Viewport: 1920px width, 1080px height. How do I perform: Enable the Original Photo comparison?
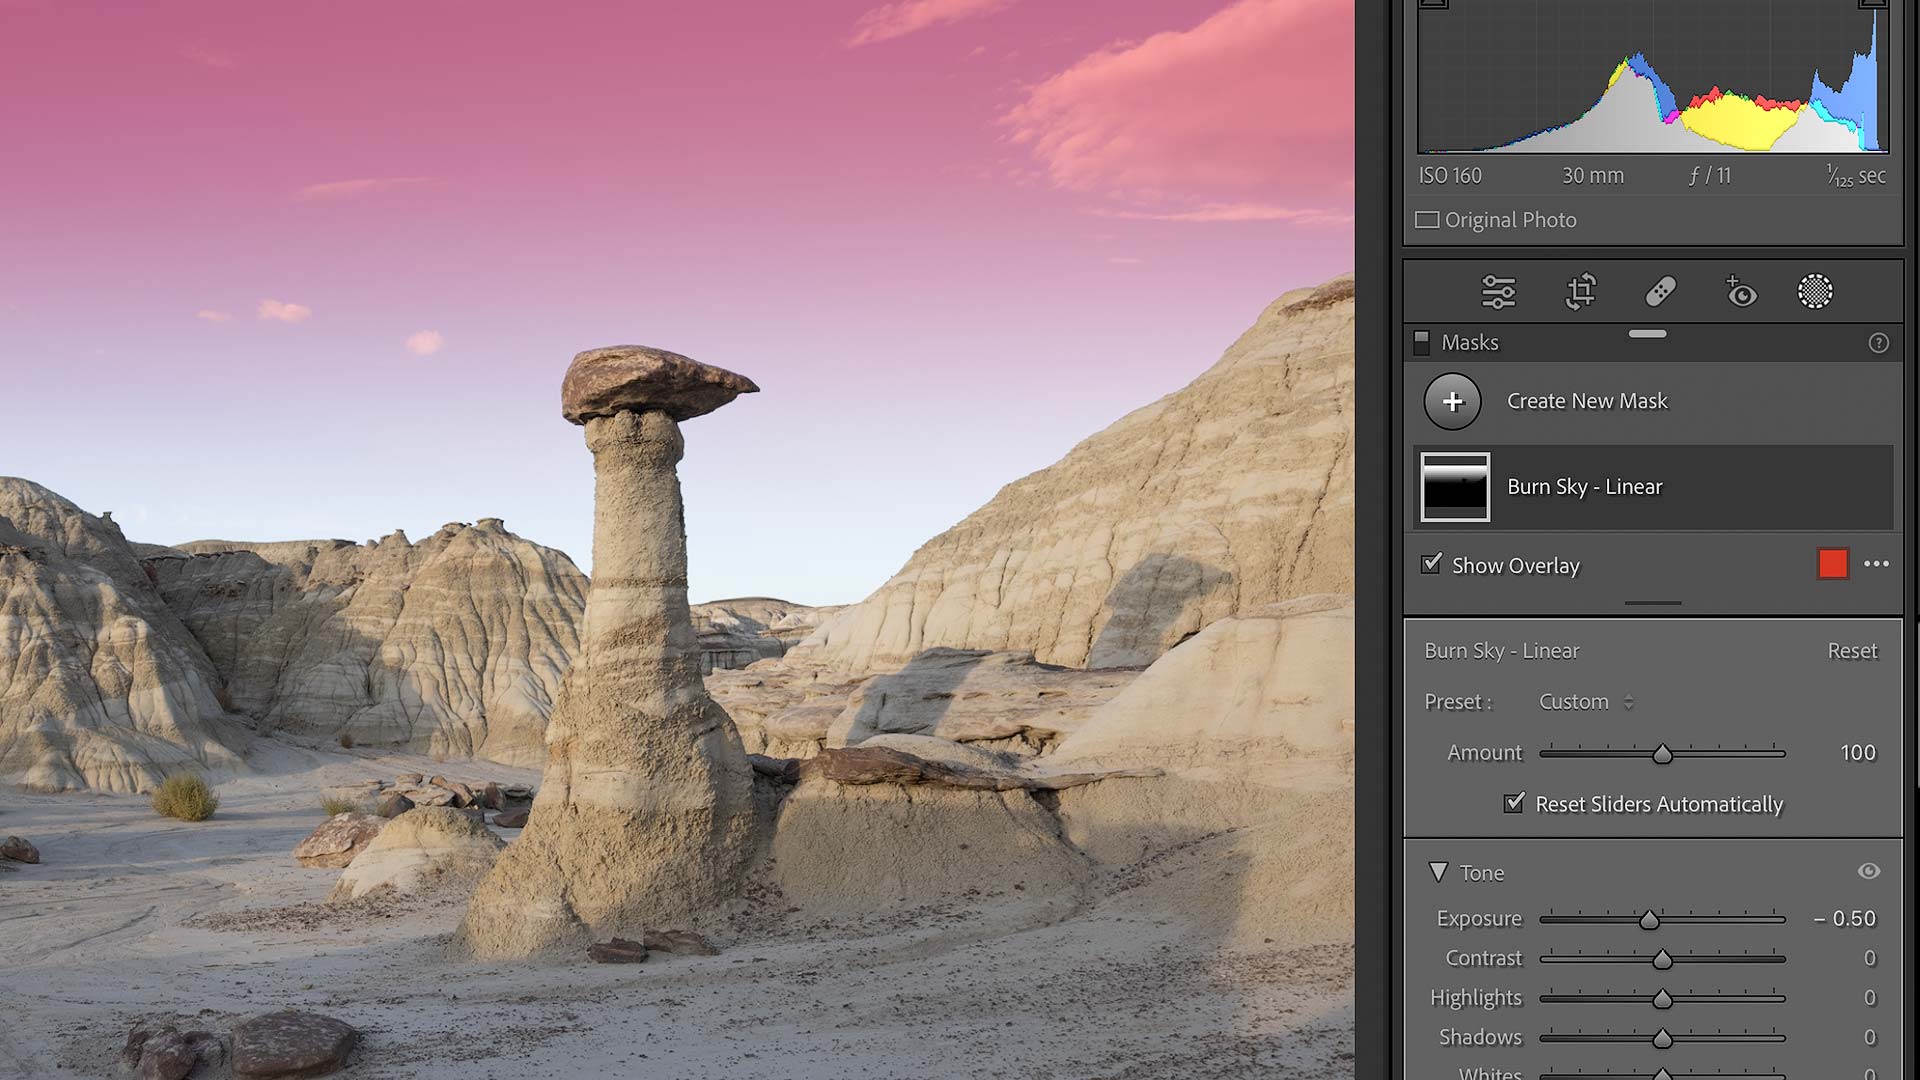pos(1427,219)
